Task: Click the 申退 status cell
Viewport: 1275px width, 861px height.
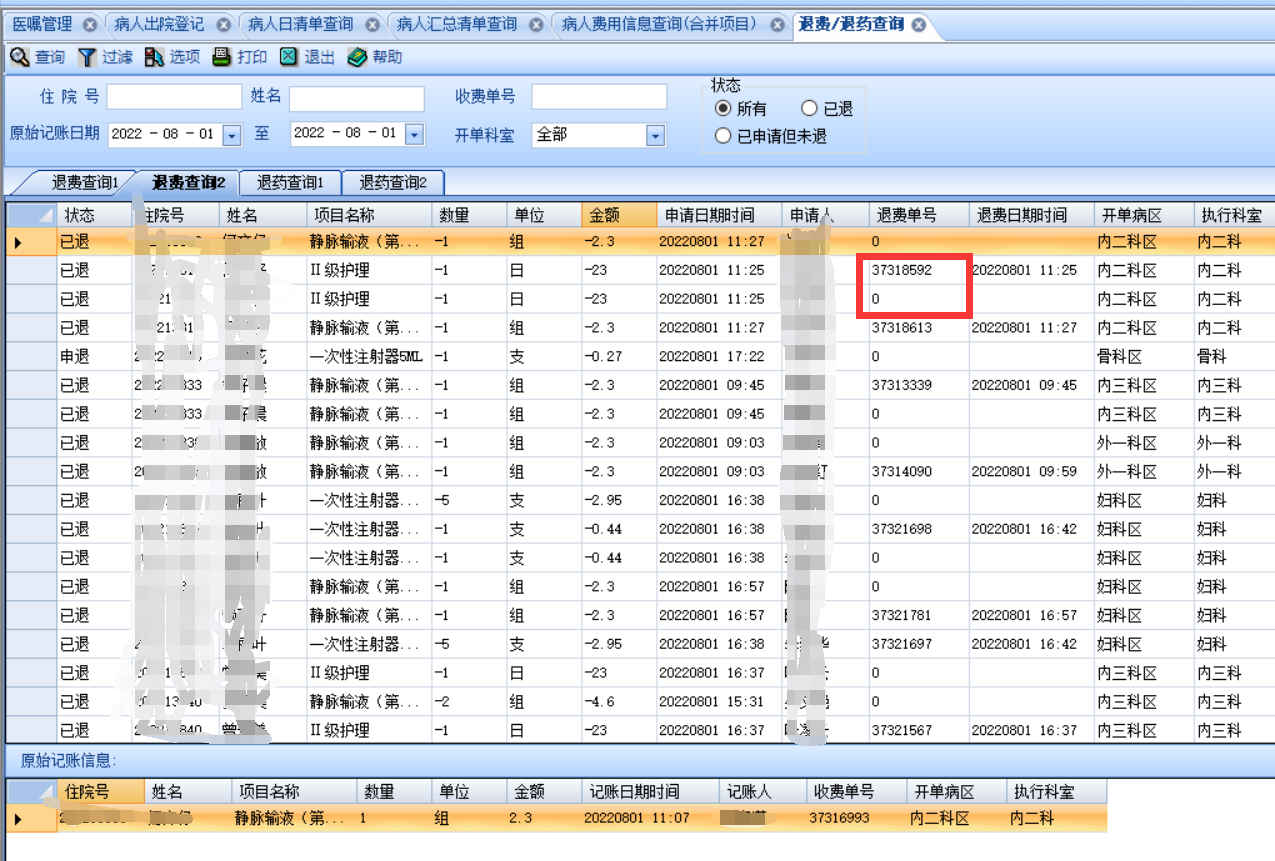Action: [x=95, y=356]
